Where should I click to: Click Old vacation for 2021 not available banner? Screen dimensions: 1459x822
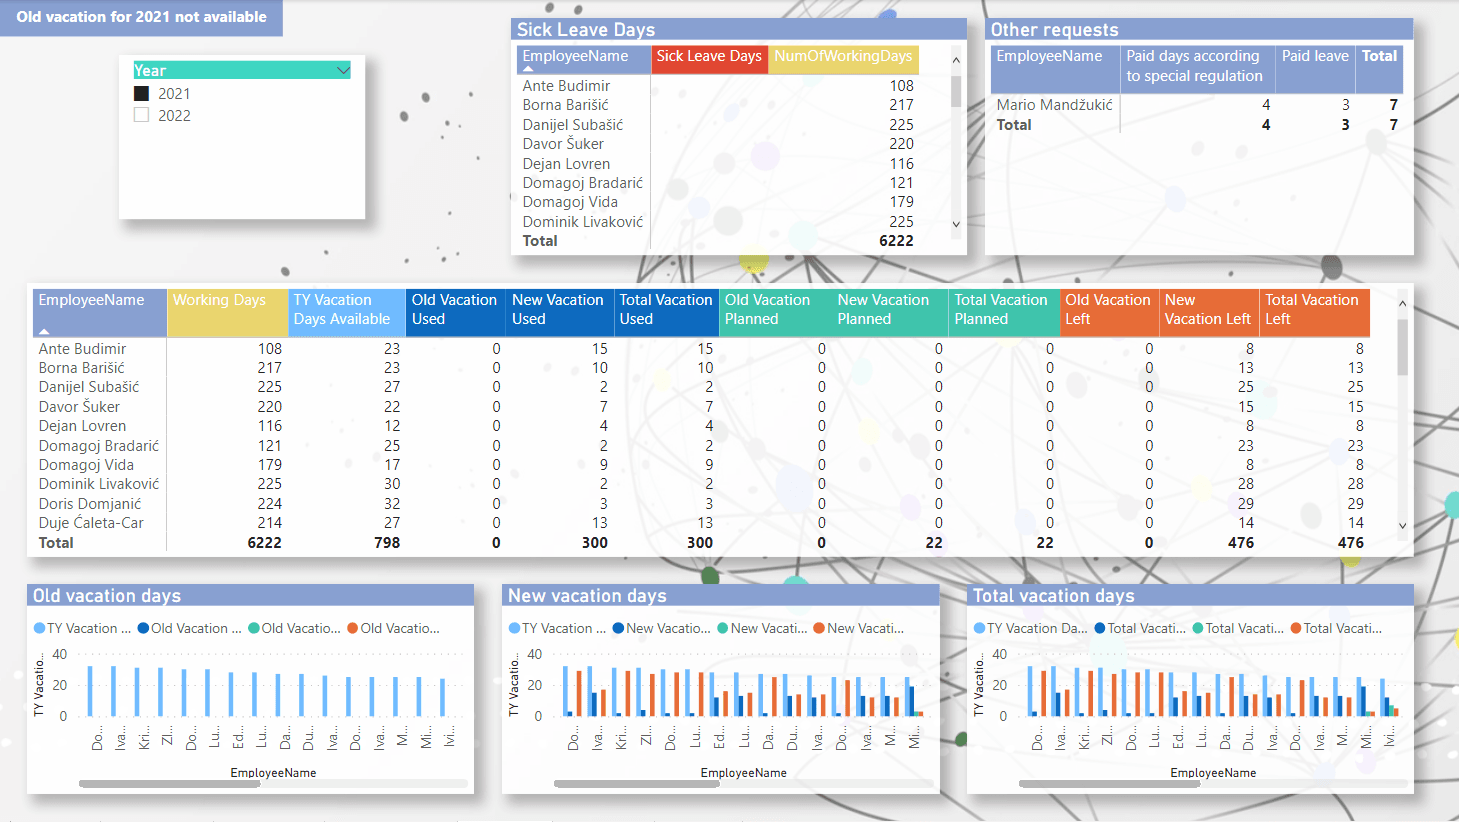pyautogui.click(x=141, y=17)
